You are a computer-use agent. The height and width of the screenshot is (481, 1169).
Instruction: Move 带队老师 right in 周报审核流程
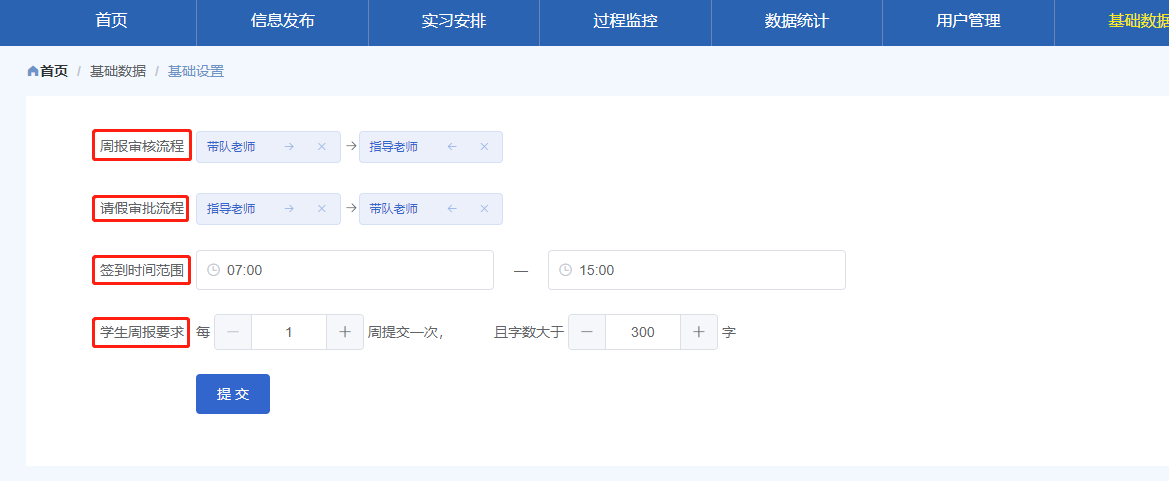[x=289, y=147]
